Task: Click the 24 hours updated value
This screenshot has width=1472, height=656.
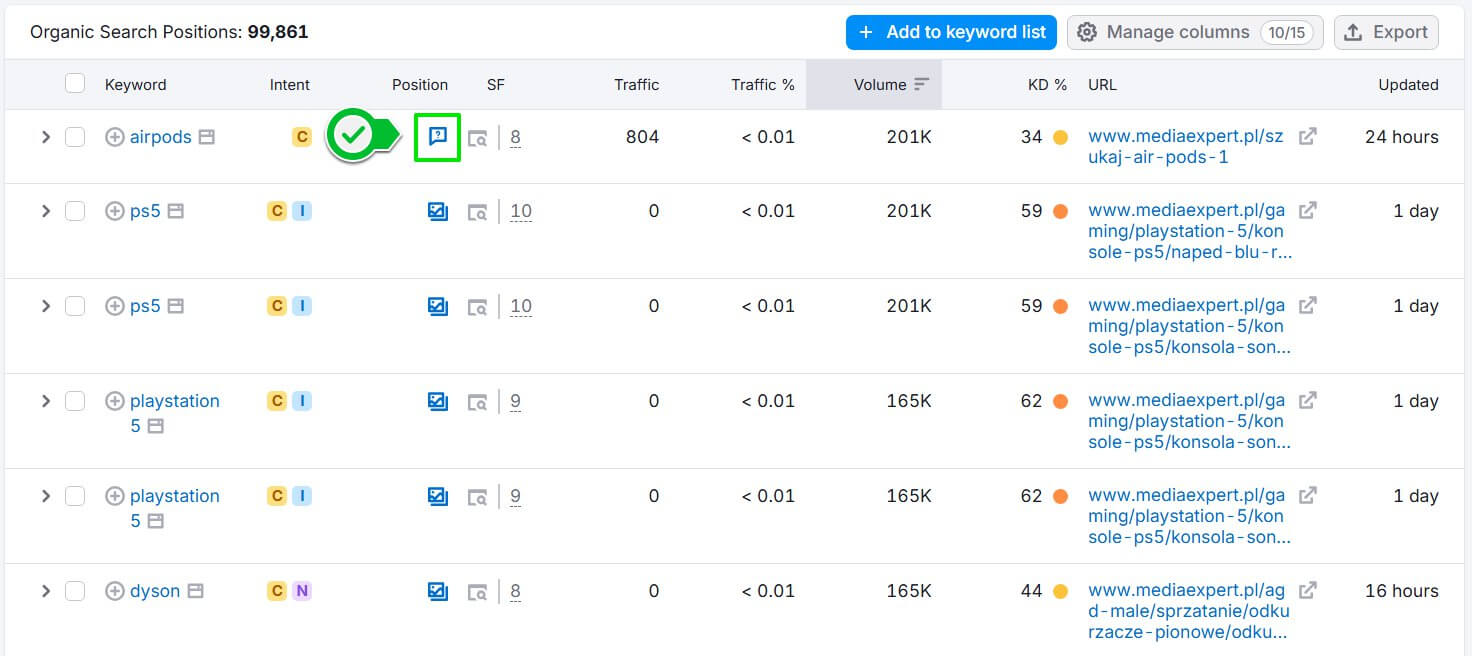Action: point(1402,137)
